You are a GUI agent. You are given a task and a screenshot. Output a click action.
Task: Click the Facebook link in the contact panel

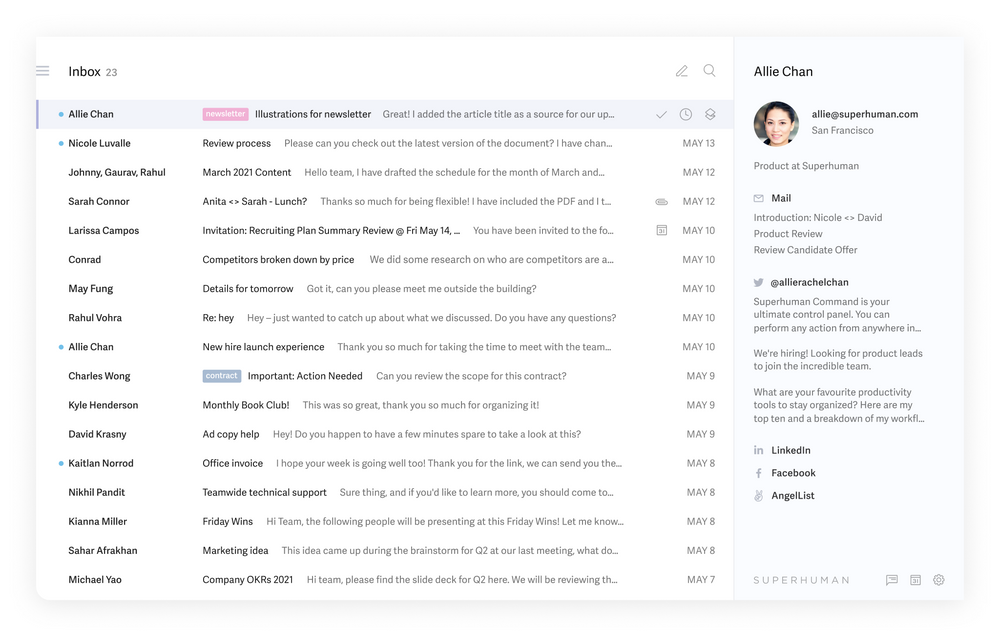(759, 472)
